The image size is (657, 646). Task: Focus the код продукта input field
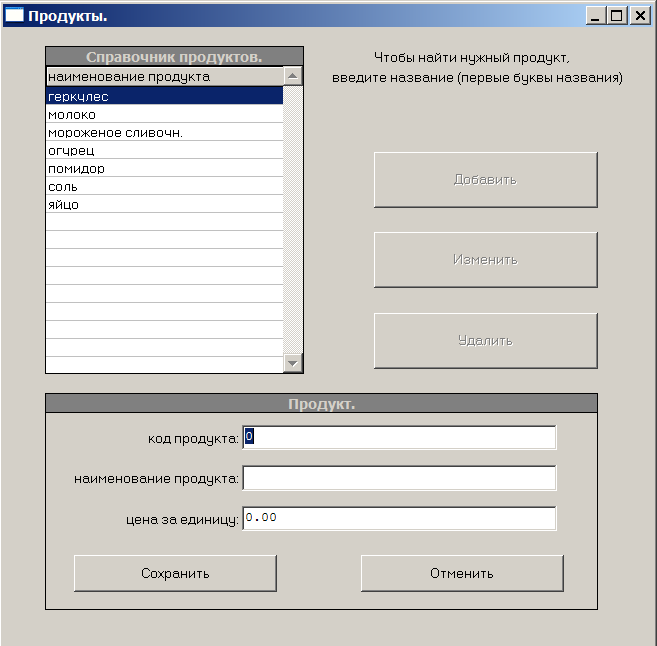[399, 437]
